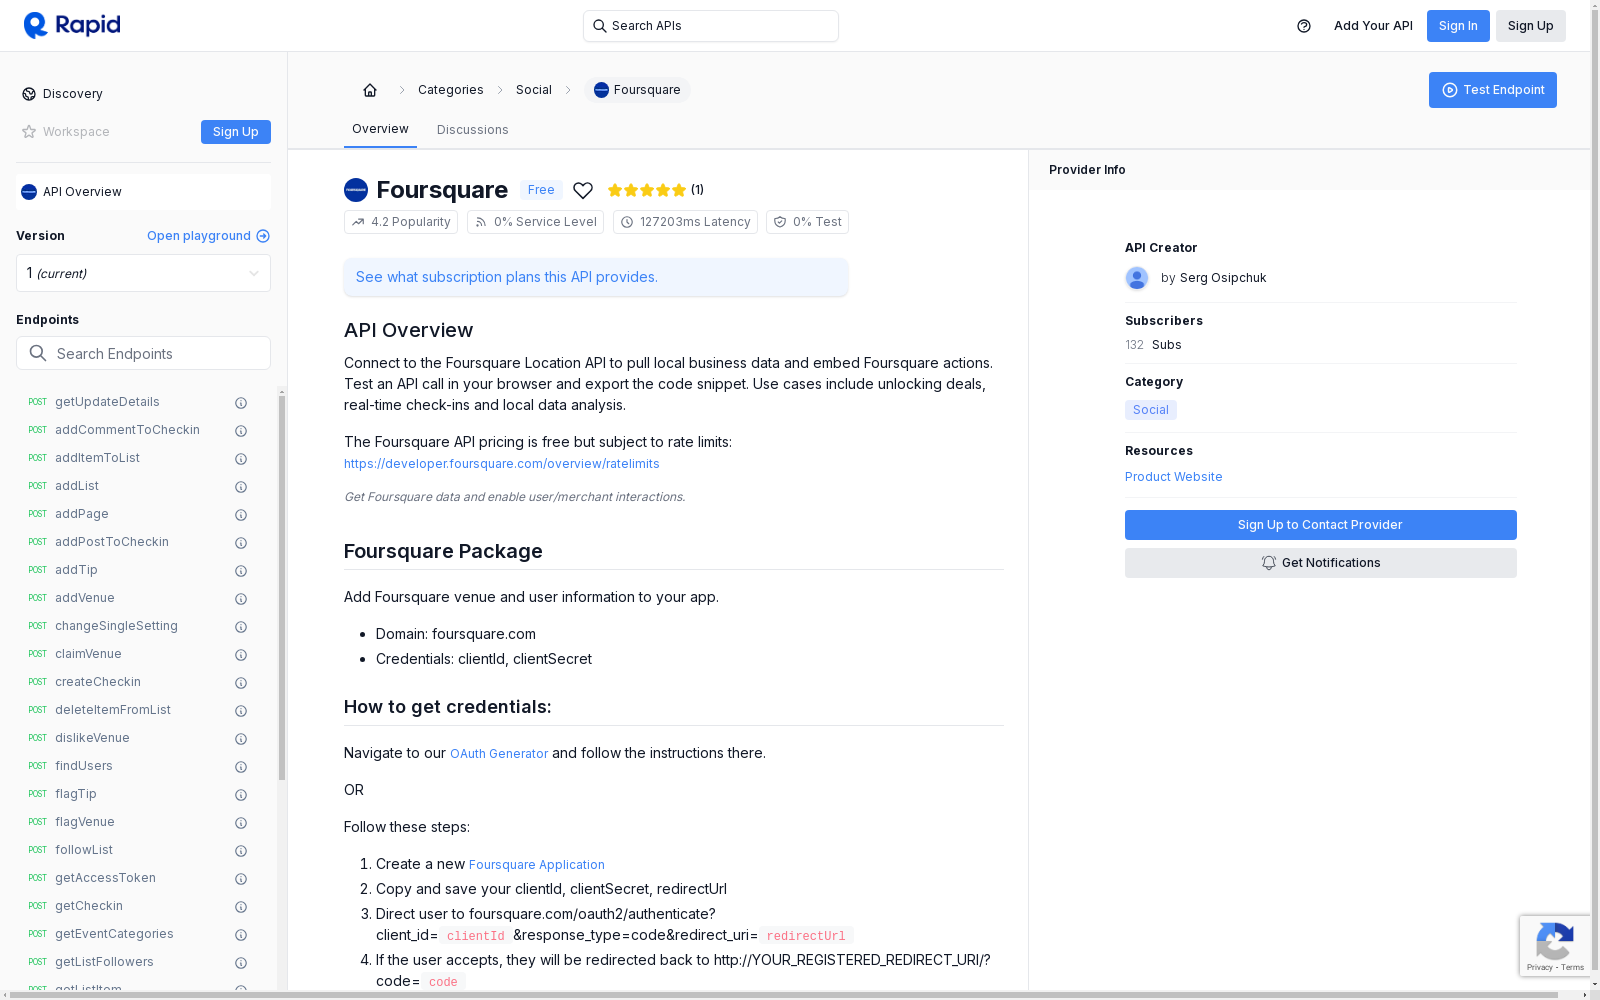Viewport: 1600px width, 1000px height.
Task: Open info icon for addList endpoint
Action: tap(241, 487)
